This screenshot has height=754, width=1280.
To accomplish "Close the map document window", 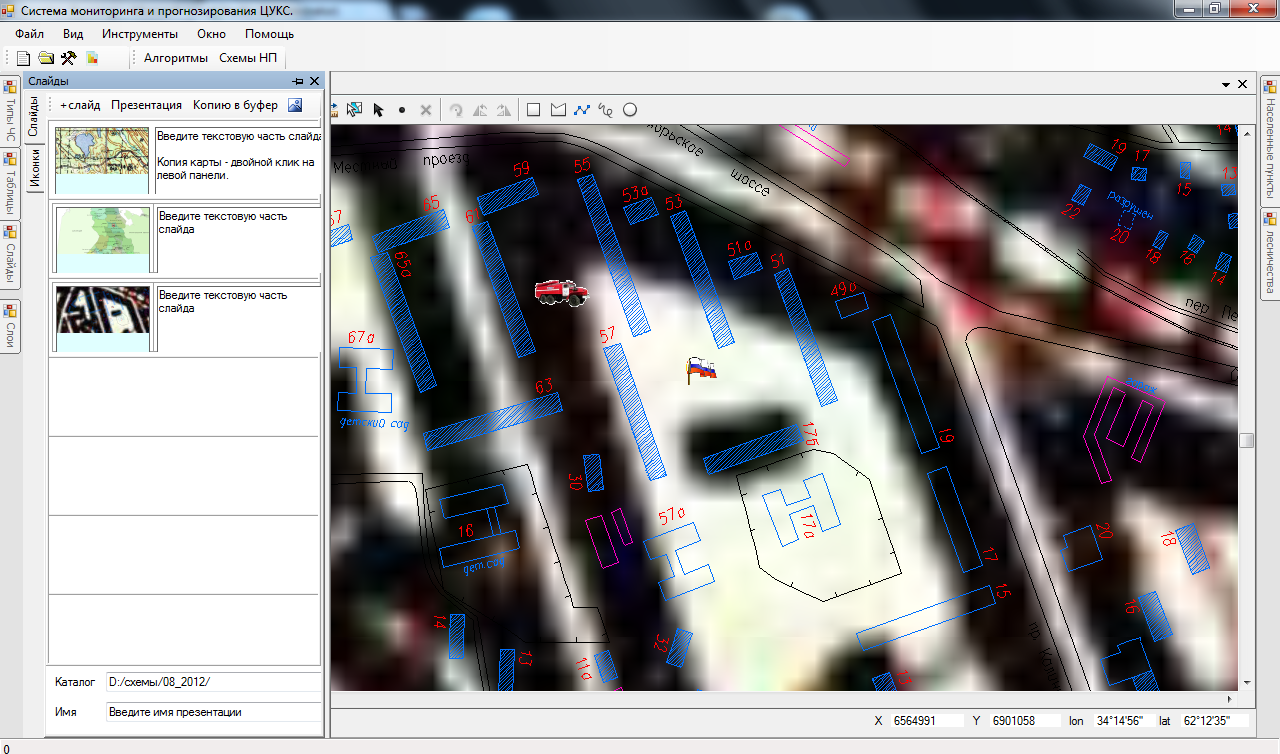I will pyautogui.click(x=1243, y=84).
